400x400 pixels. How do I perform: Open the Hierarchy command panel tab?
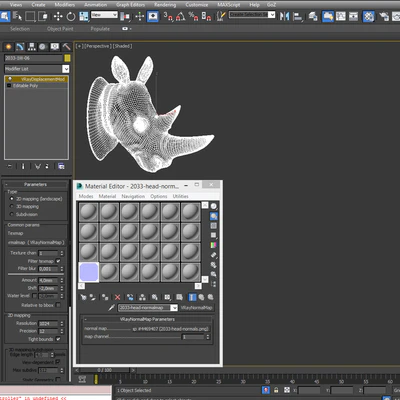pyautogui.click(x=32, y=47)
